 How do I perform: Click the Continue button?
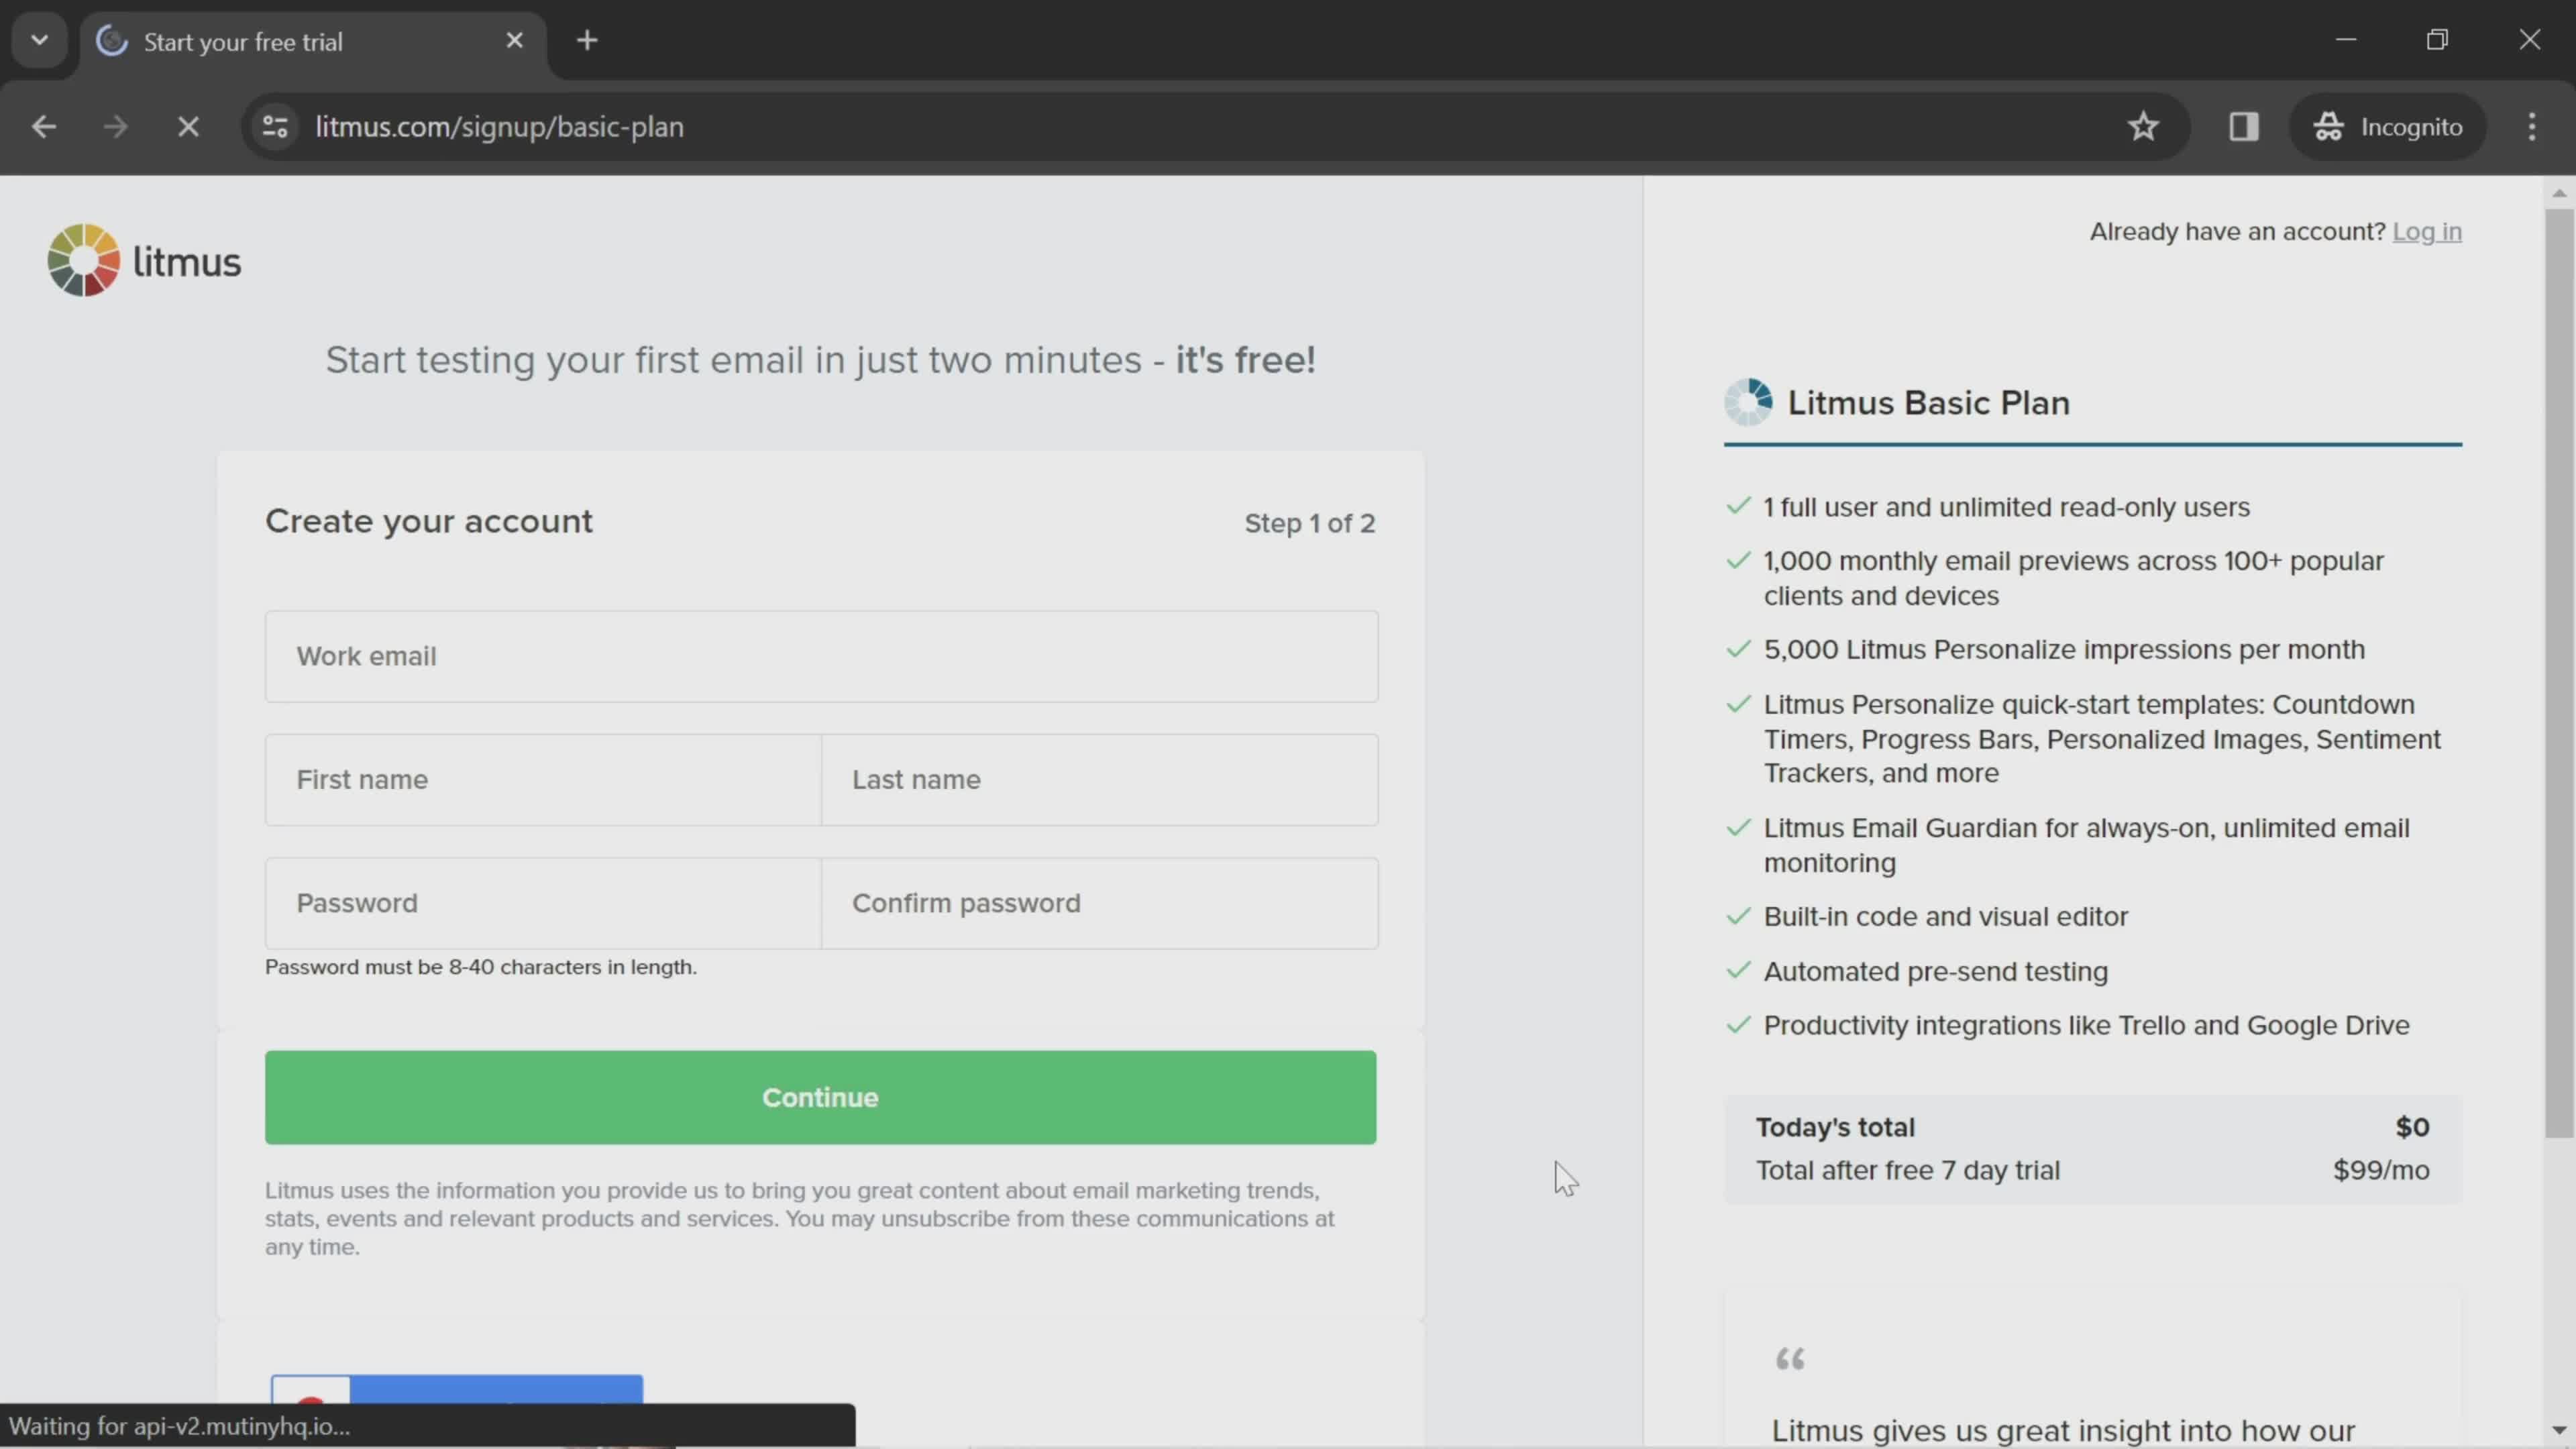point(820,1097)
